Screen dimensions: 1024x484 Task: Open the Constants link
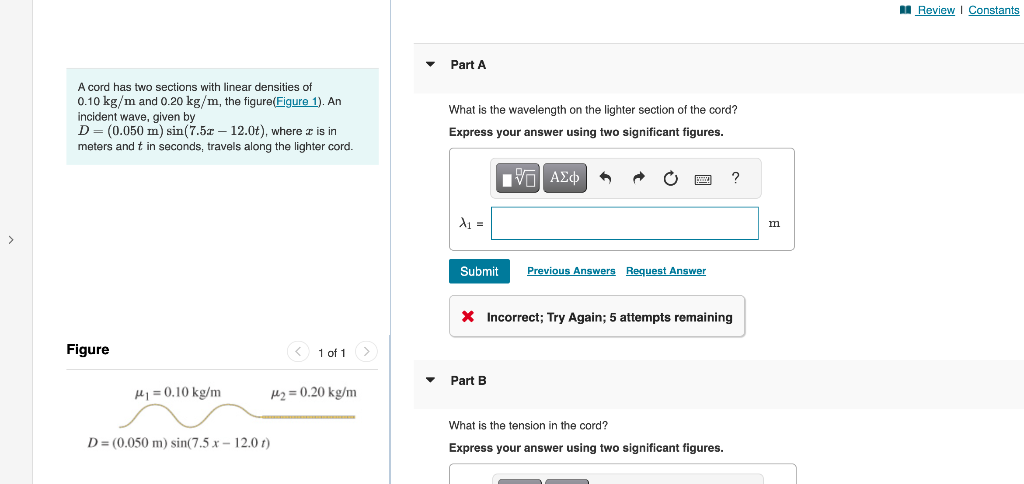click(993, 10)
